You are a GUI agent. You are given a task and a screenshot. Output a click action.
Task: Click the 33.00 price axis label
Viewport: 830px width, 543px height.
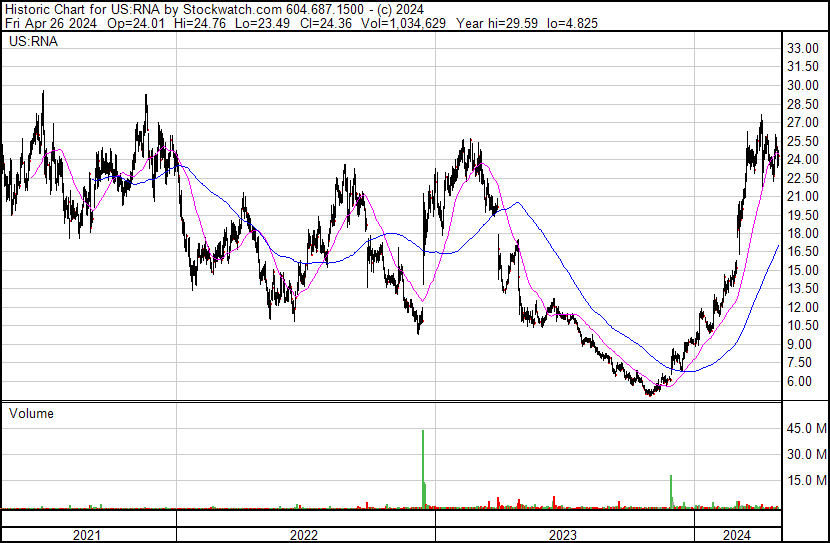tap(803, 48)
